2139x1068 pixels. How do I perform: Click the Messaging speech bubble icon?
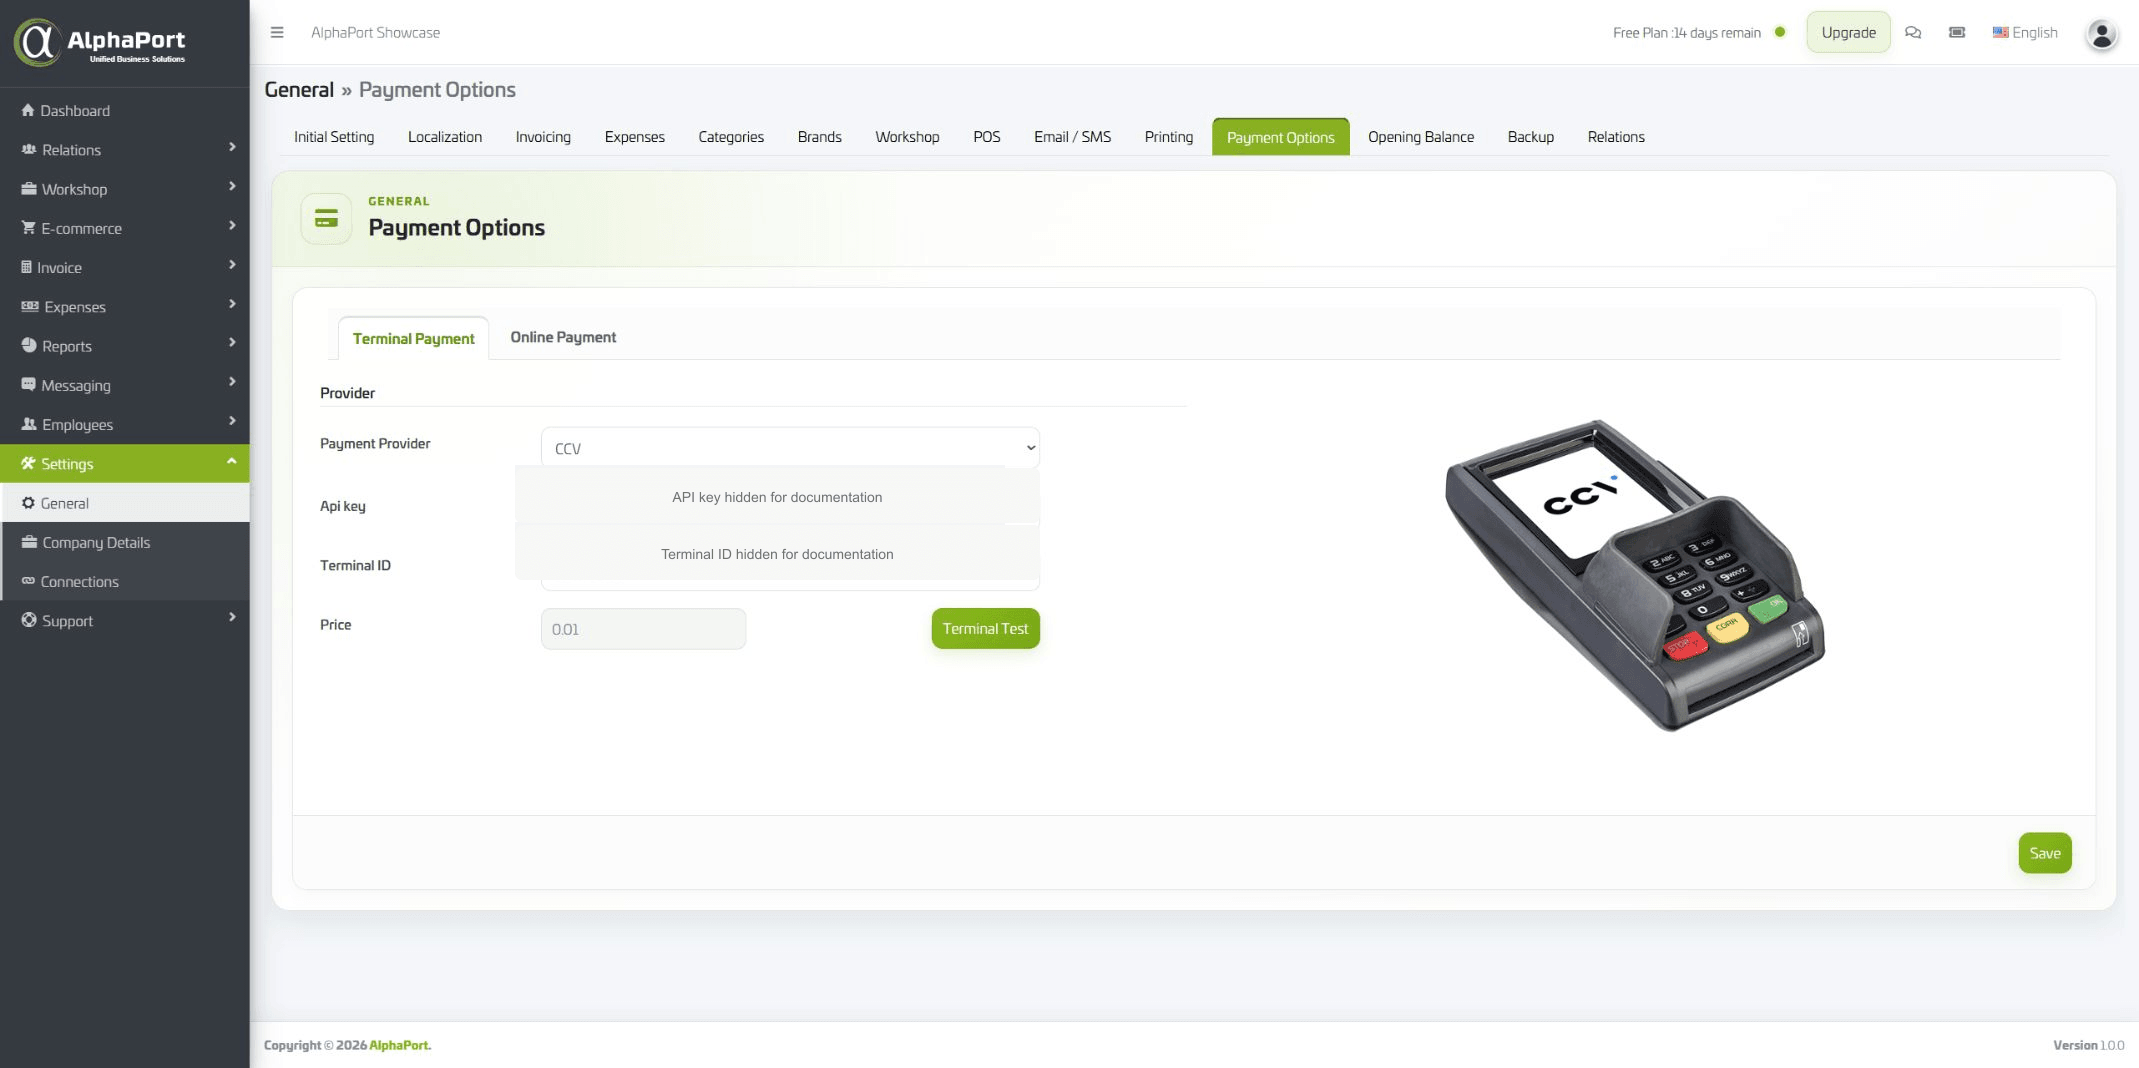(28, 384)
